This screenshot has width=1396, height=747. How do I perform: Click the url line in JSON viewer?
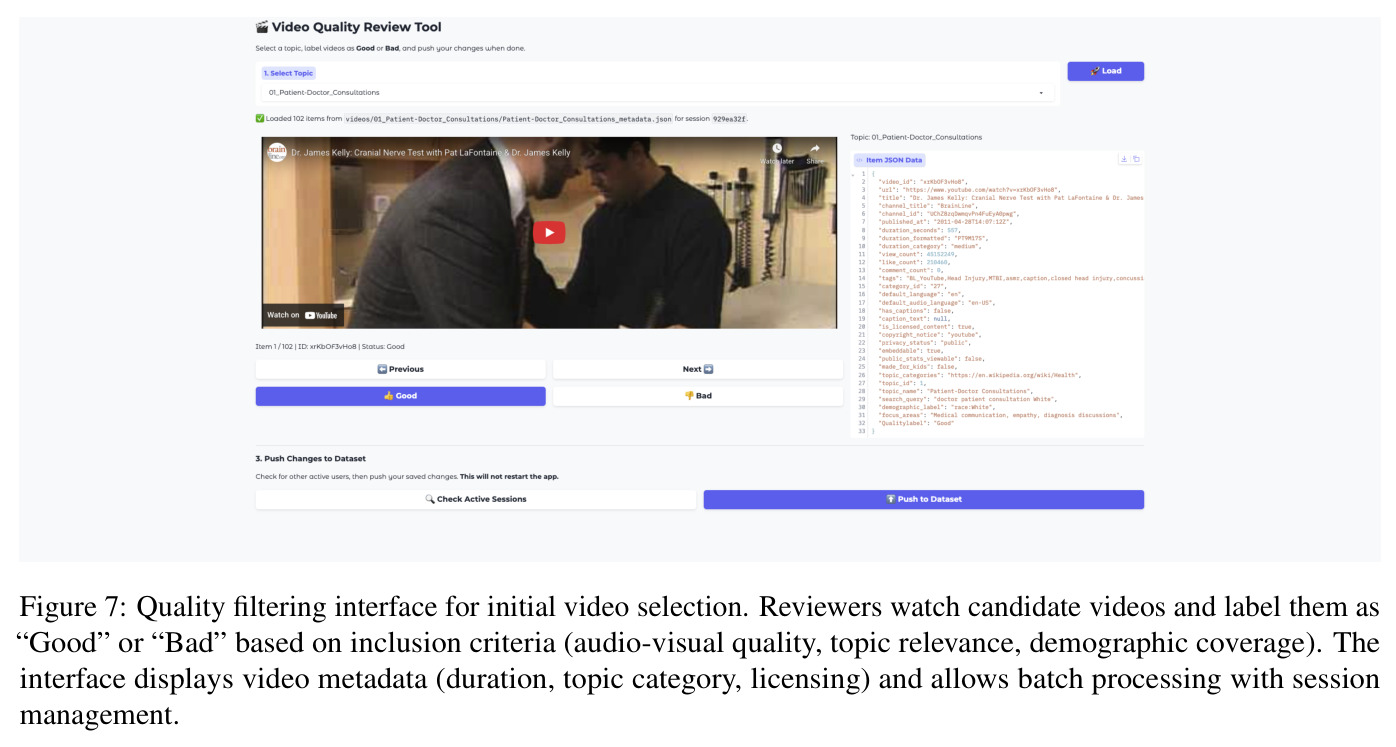pyautogui.click(x=969, y=189)
